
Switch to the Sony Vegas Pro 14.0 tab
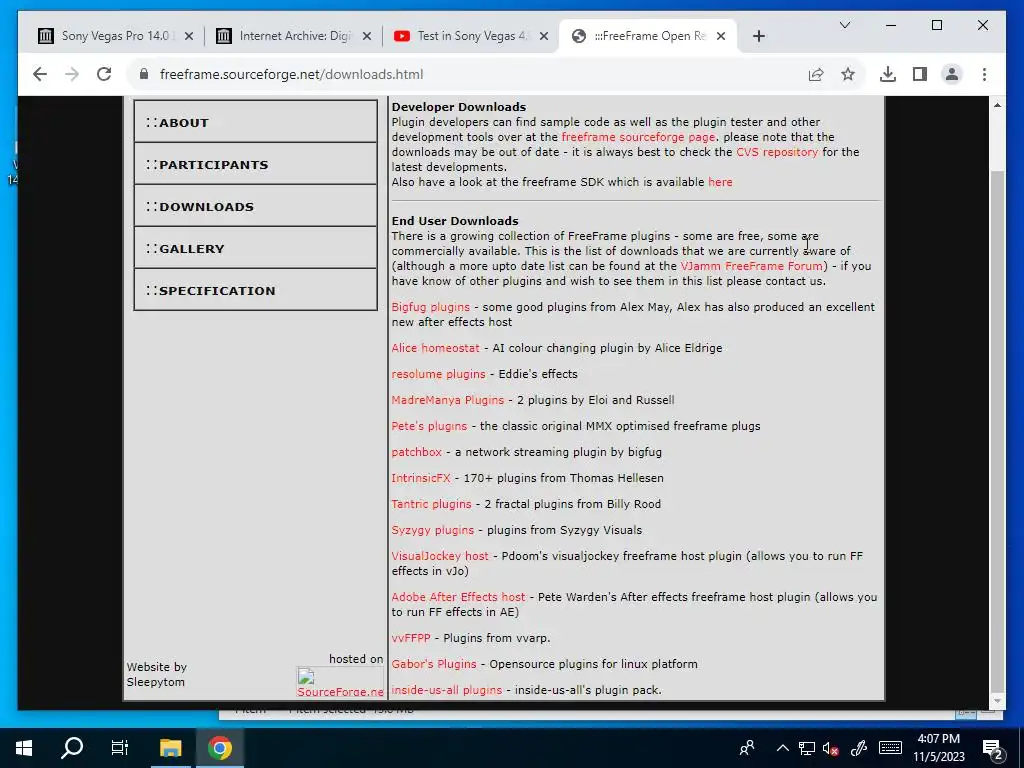(x=116, y=36)
